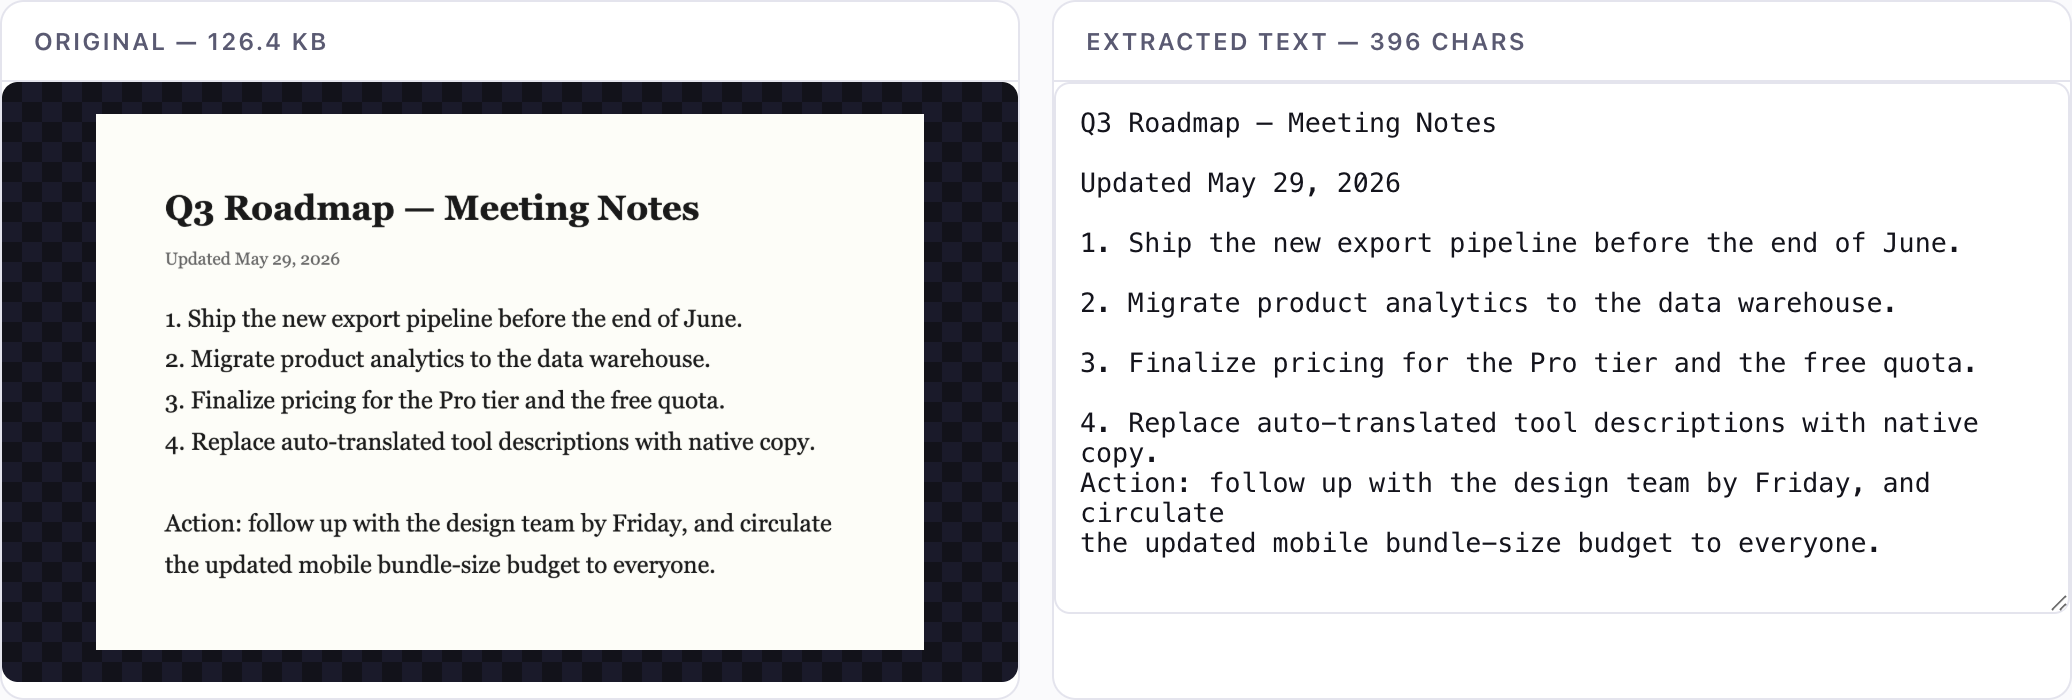The image size is (2072, 700).
Task: Place cursor on the extracted Replace auto-translated line
Action: coord(1529,438)
